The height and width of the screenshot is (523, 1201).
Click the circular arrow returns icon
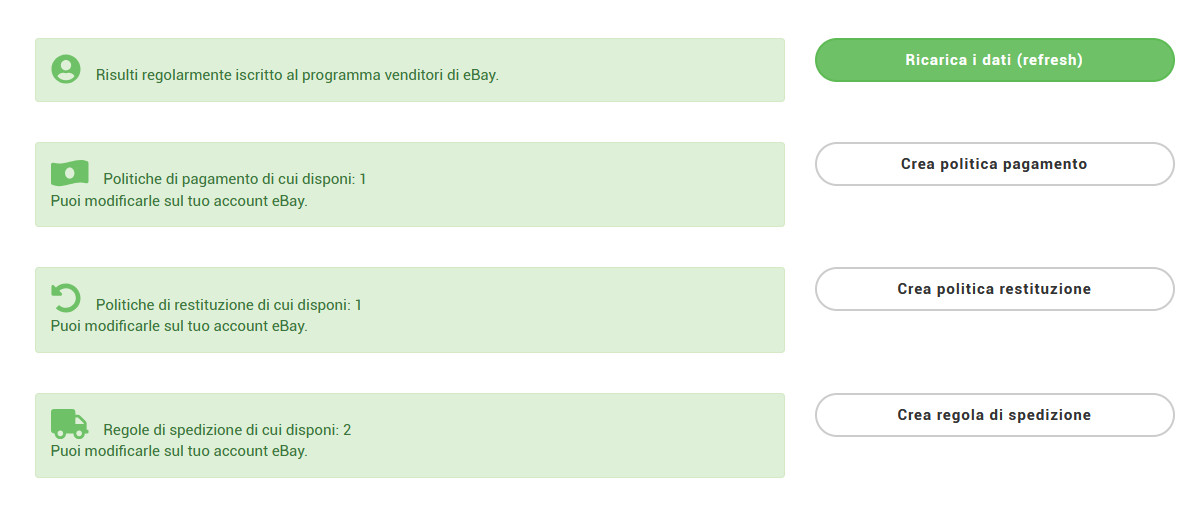click(66, 298)
